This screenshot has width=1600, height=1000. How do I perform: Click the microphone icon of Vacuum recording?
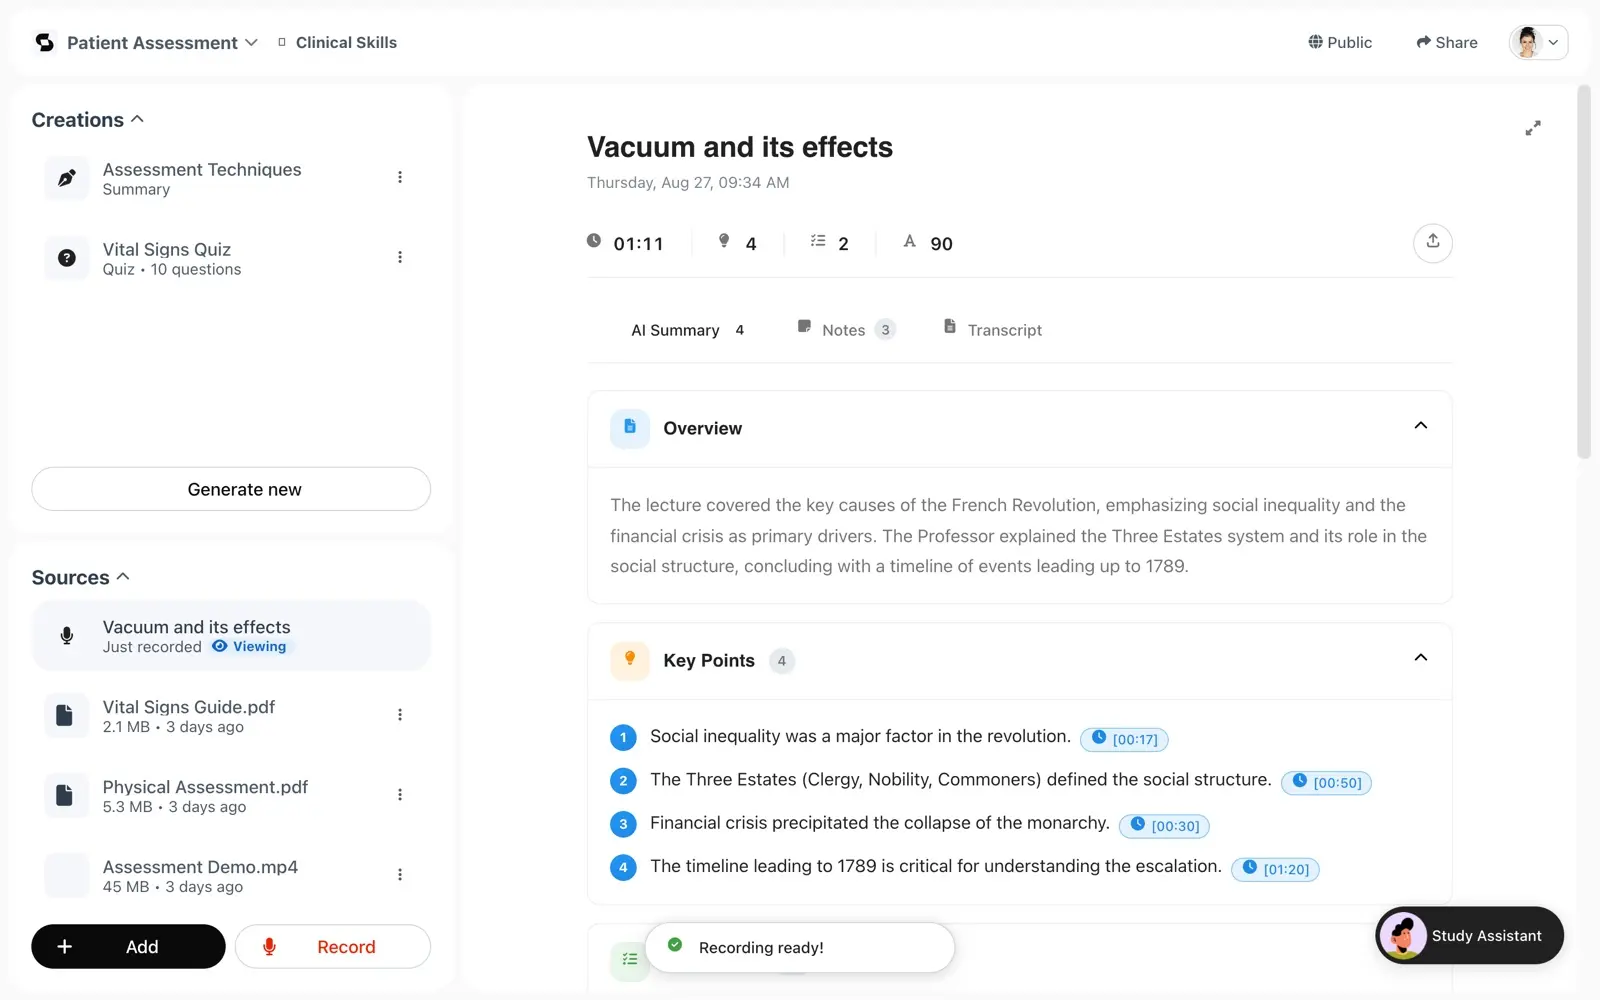67,636
